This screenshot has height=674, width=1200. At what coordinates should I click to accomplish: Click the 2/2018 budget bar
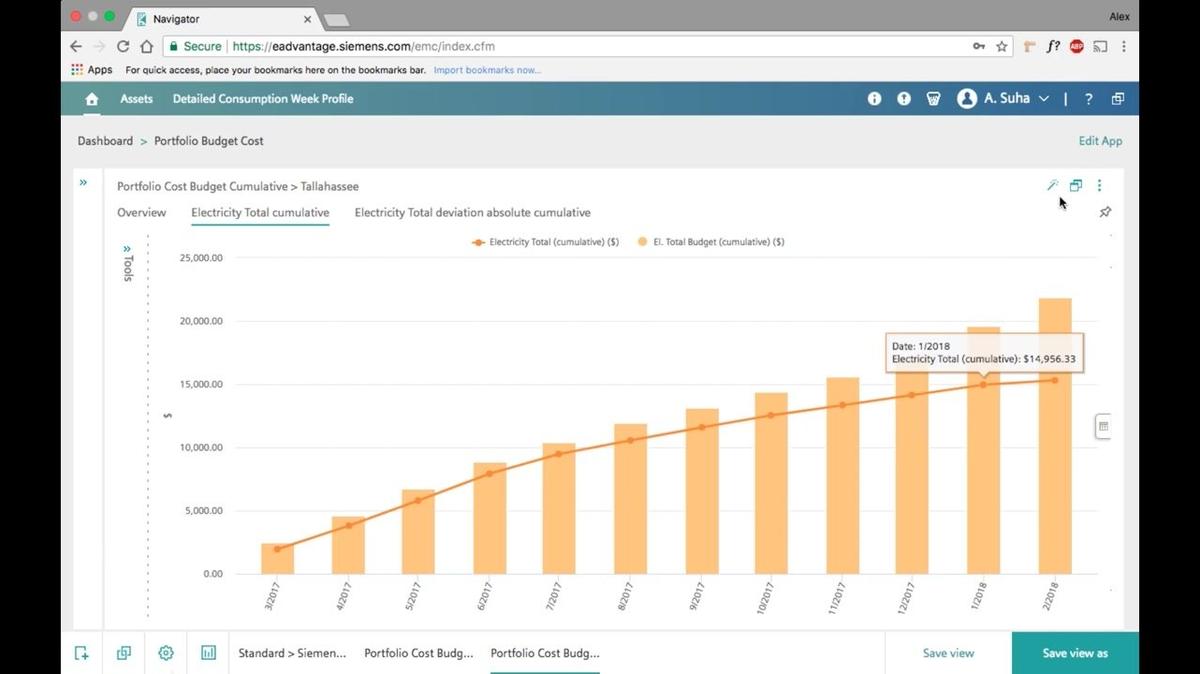pos(1055,436)
